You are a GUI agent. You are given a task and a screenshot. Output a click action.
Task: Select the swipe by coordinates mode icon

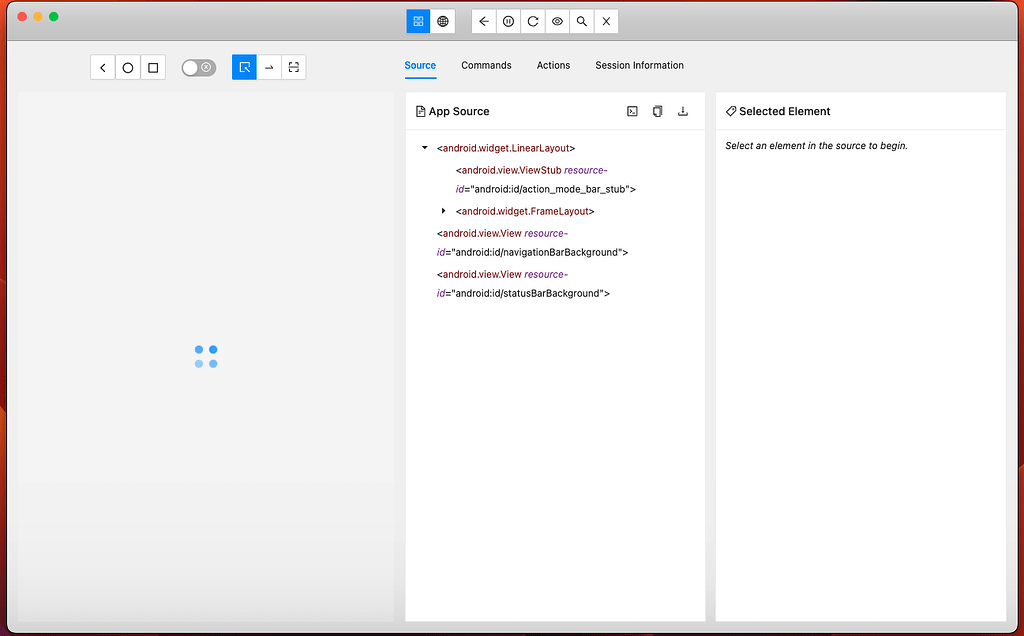pyautogui.click(x=268, y=67)
